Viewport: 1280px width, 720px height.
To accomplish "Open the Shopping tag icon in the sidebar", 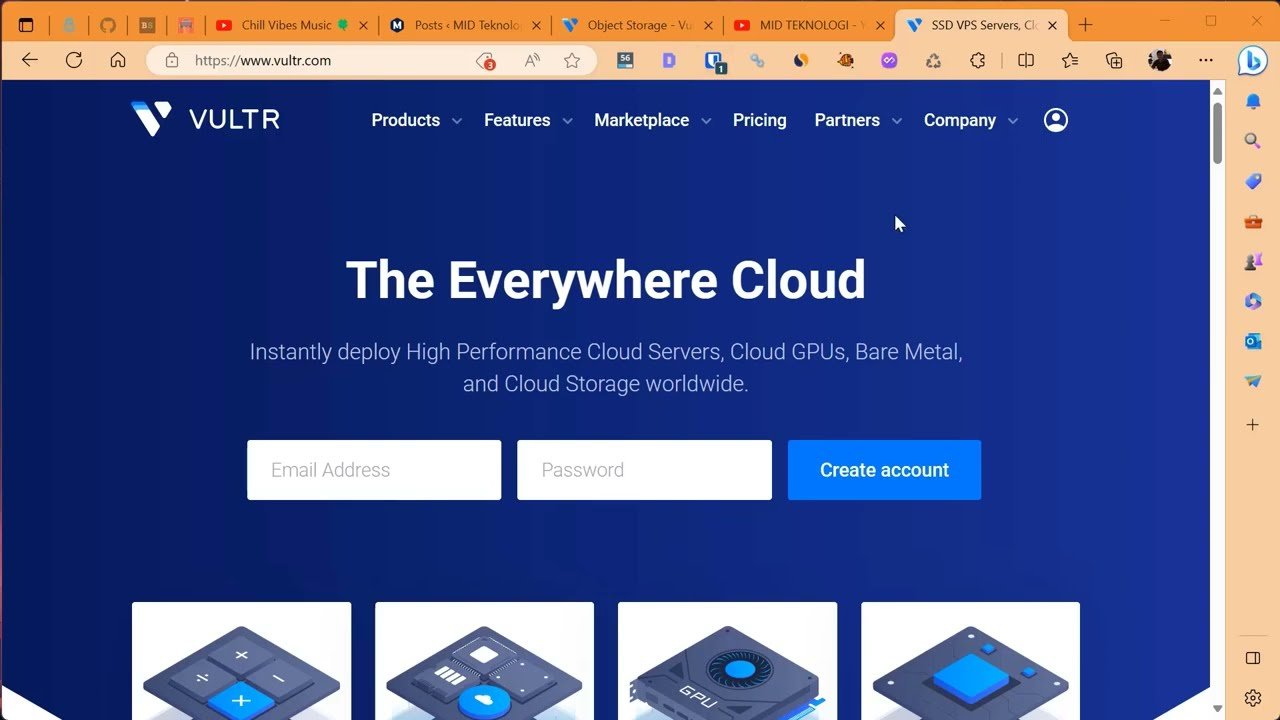I will pos(1253,181).
